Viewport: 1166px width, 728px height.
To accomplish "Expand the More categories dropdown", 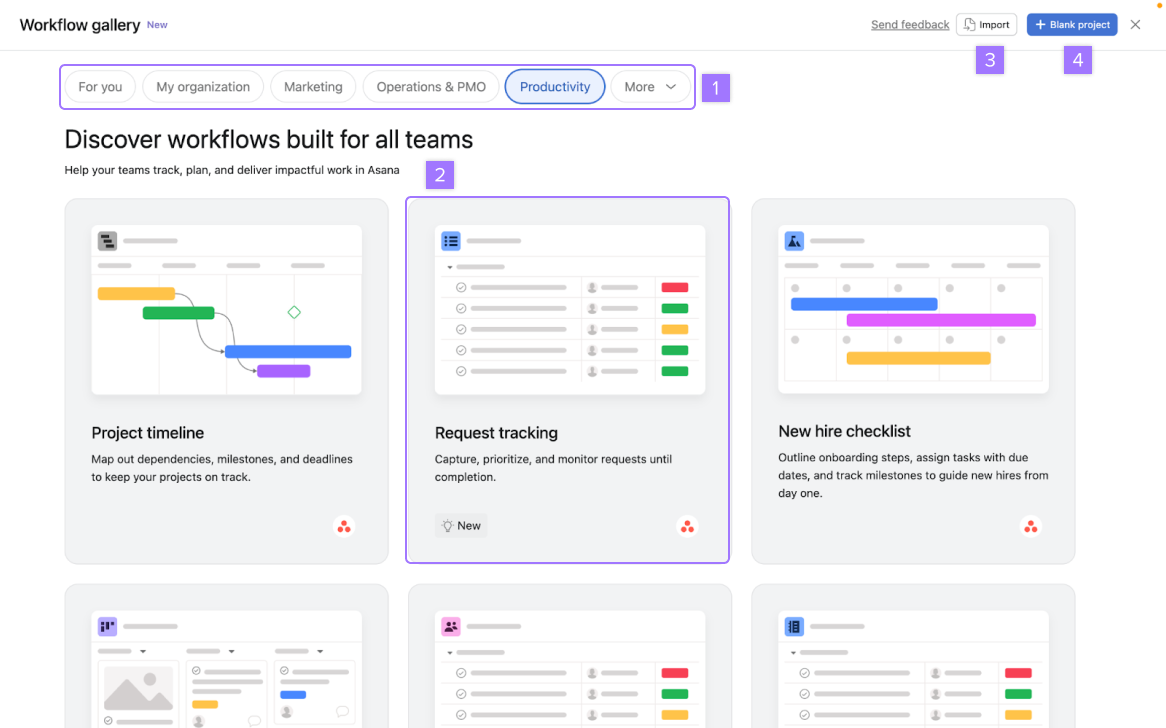I will tap(650, 87).
